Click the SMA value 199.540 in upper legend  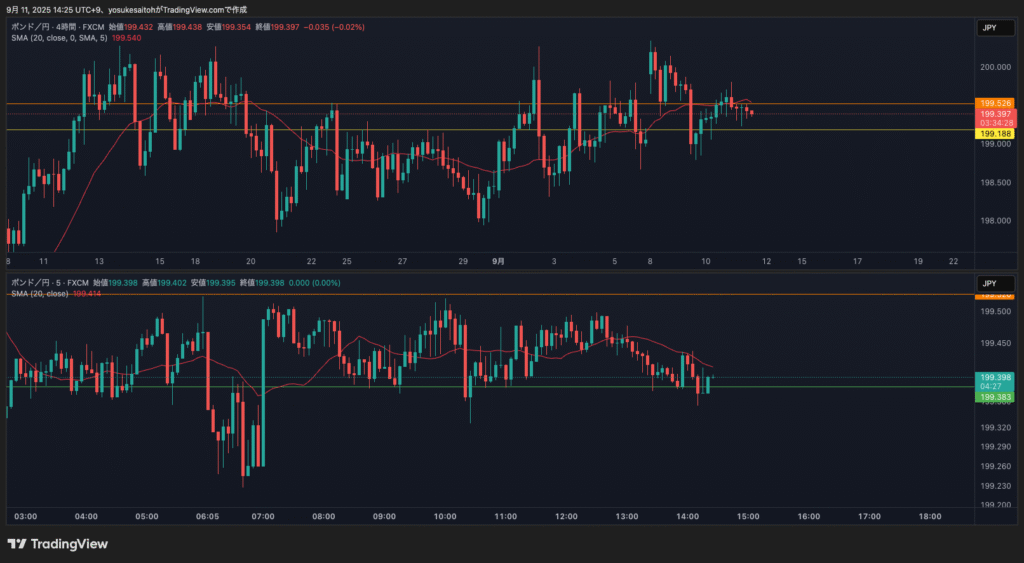(x=128, y=38)
